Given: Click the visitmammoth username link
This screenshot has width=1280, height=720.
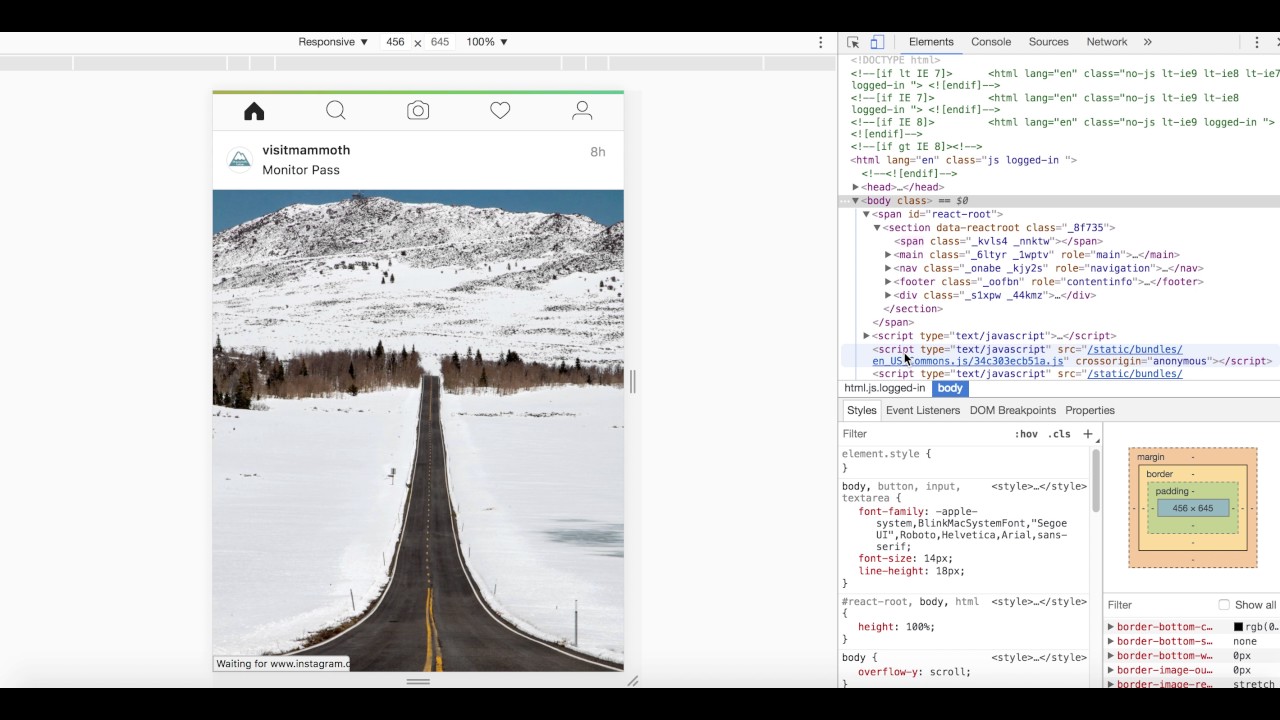Looking at the screenshot, I should point(306,150).
